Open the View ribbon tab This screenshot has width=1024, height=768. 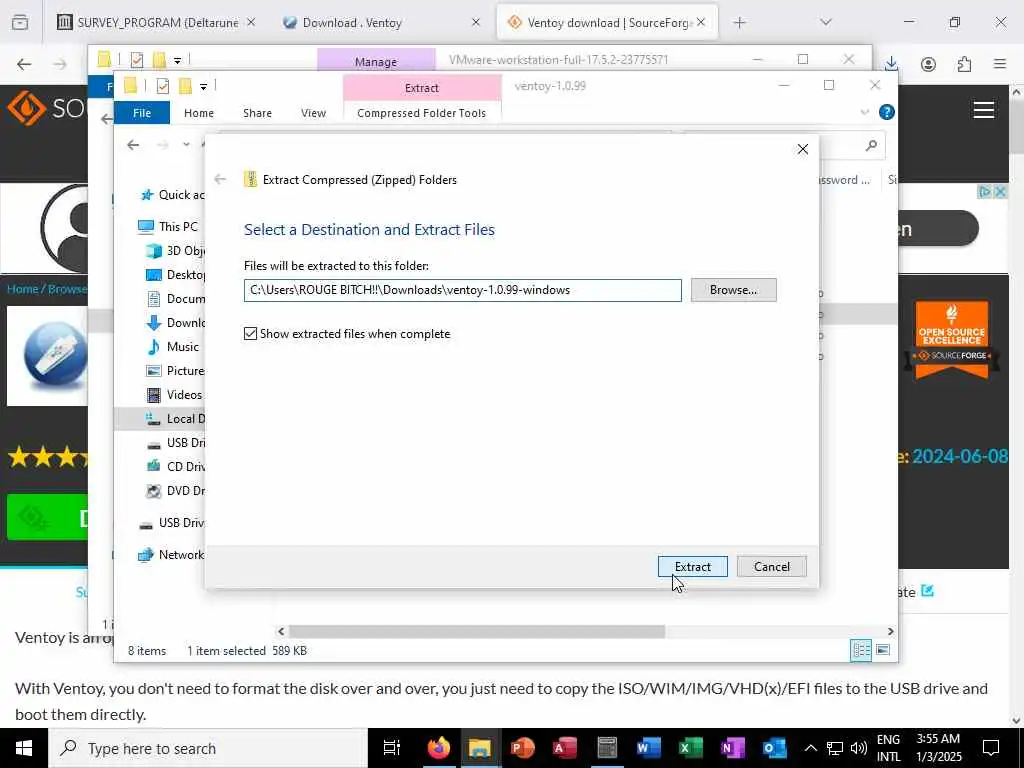(313, 113)
